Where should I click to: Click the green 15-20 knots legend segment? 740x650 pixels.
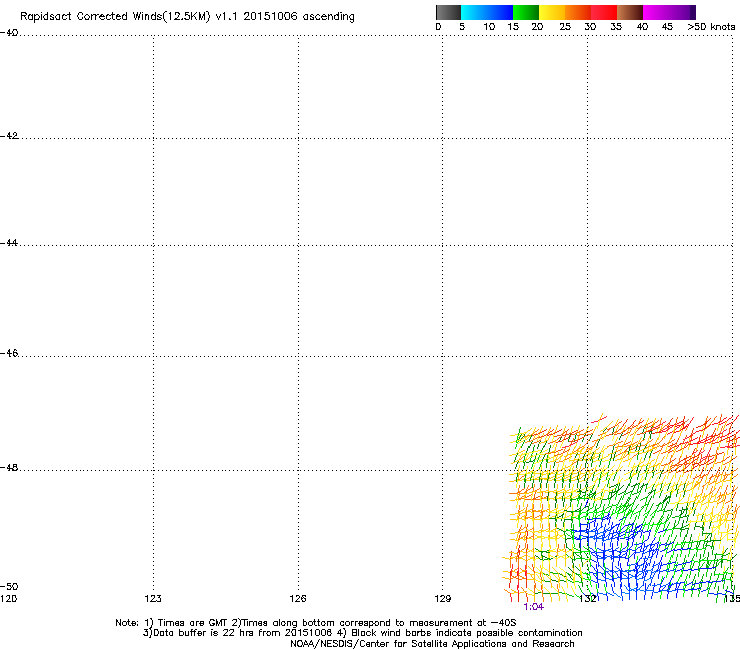click(x=526, y=12)
